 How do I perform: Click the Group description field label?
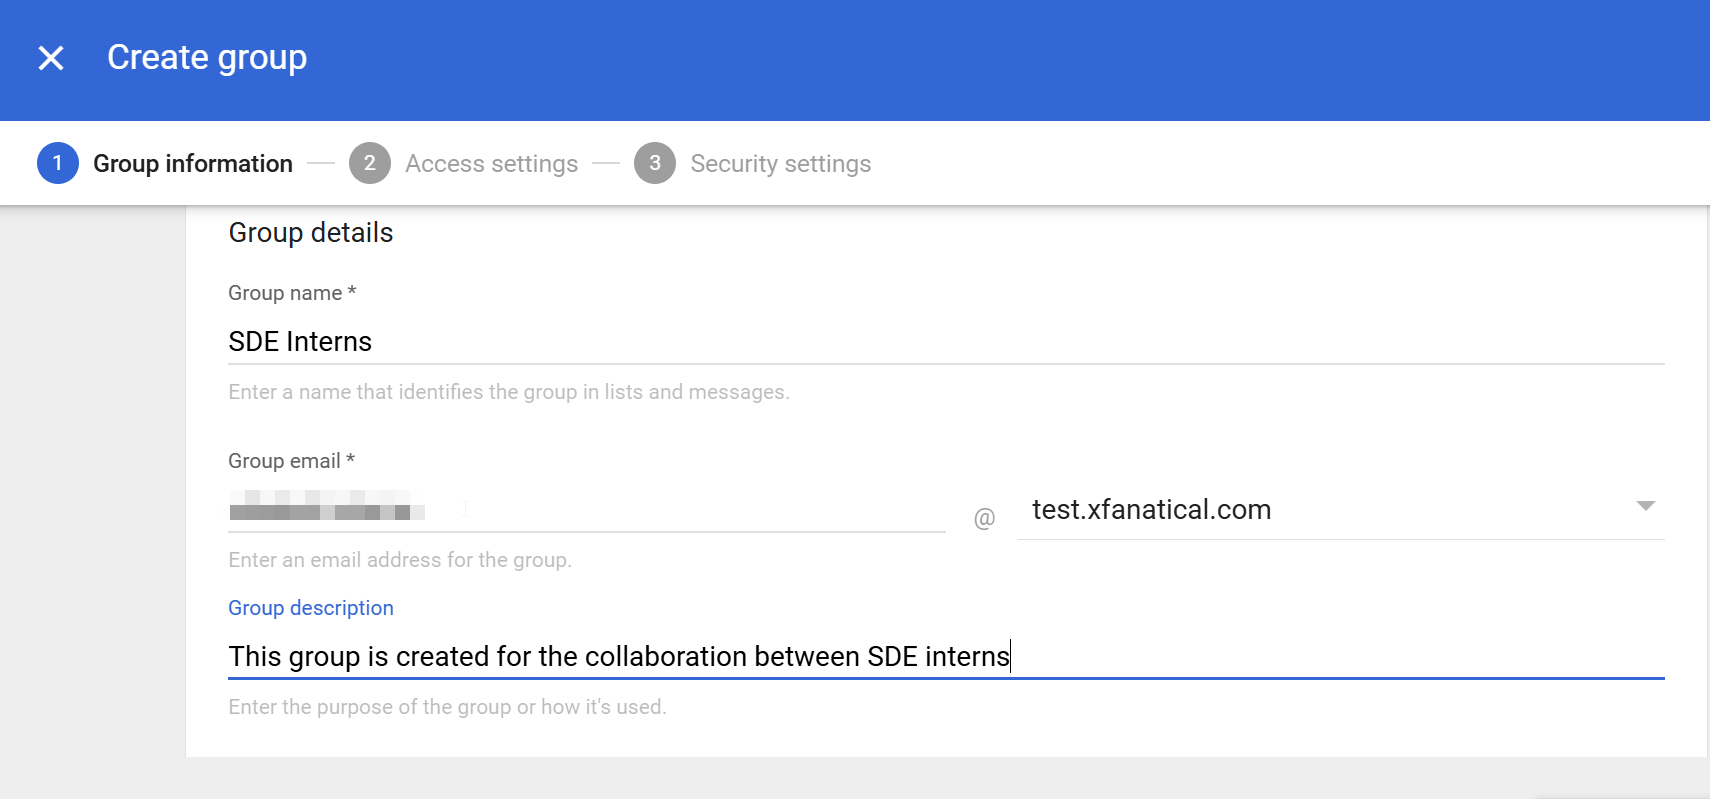311,608
